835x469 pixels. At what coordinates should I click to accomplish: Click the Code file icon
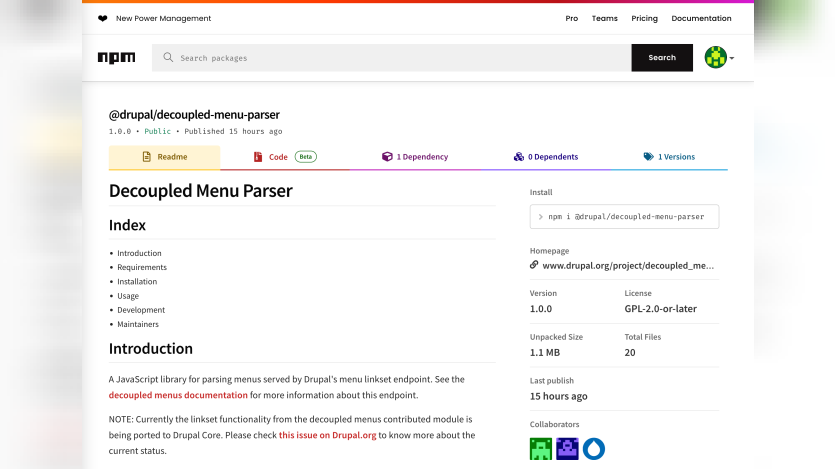point(258,157)
